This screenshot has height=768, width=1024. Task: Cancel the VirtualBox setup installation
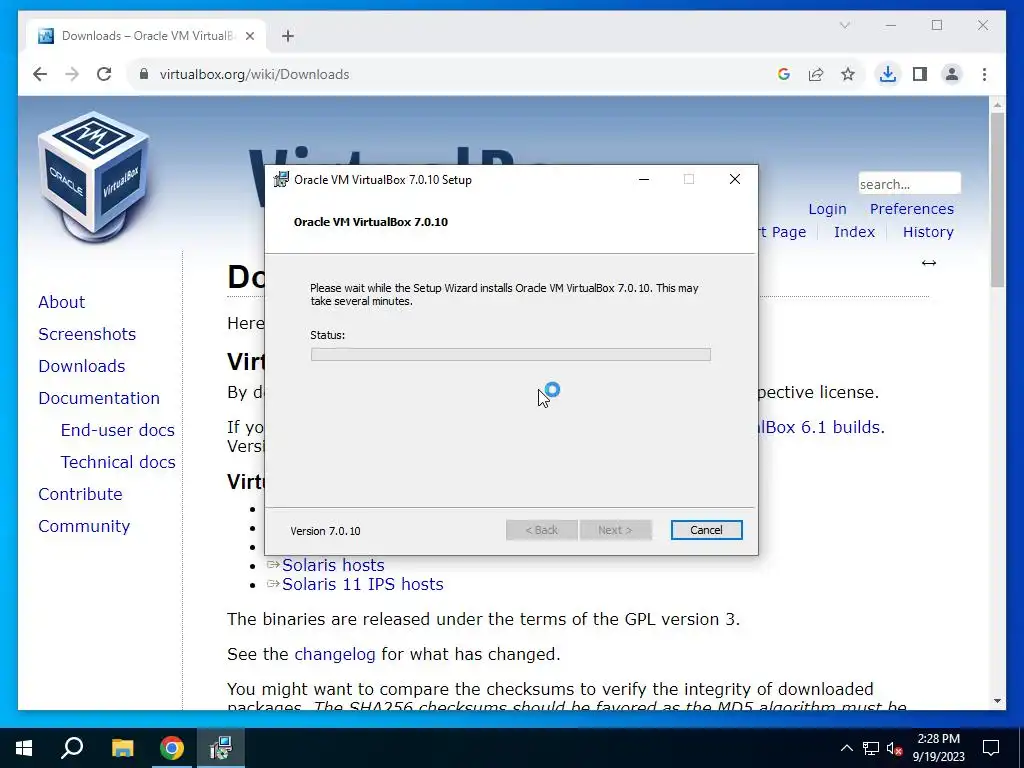[706, 530]
